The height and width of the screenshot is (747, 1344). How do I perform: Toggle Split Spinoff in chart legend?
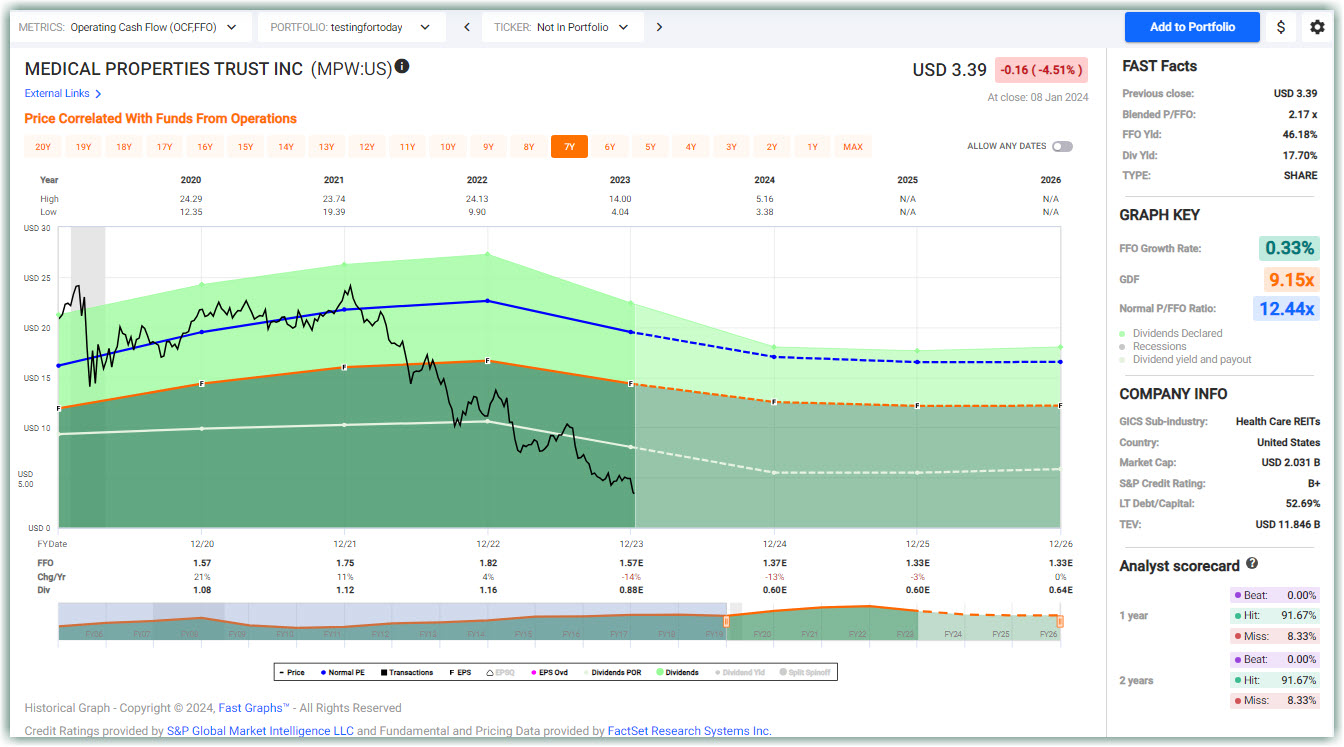coord(803,672)
